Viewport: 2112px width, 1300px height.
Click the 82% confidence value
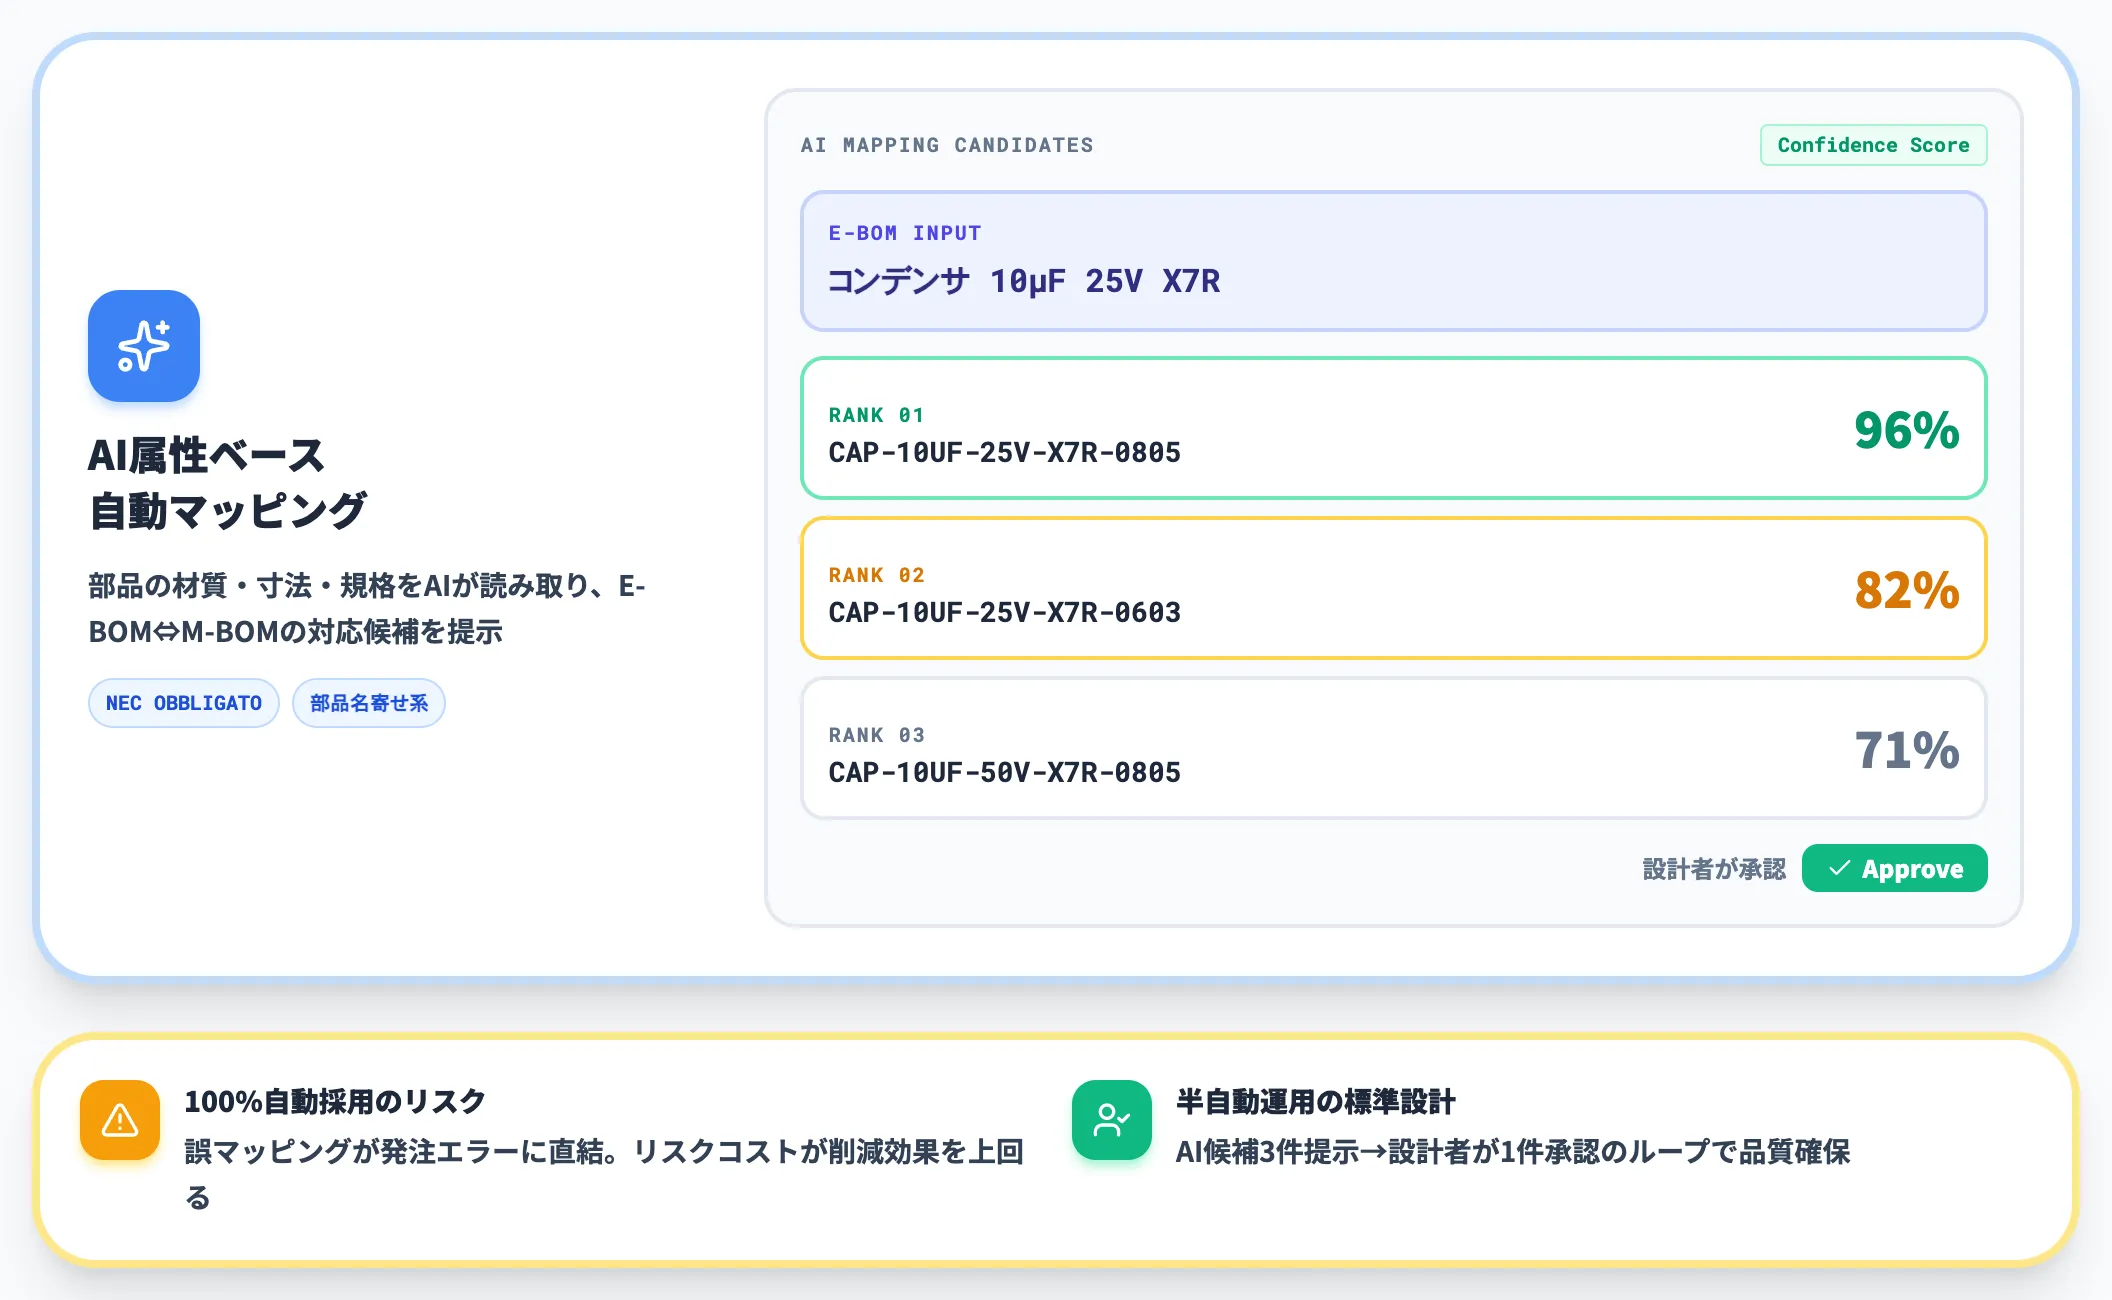(x=1906, y=590)
